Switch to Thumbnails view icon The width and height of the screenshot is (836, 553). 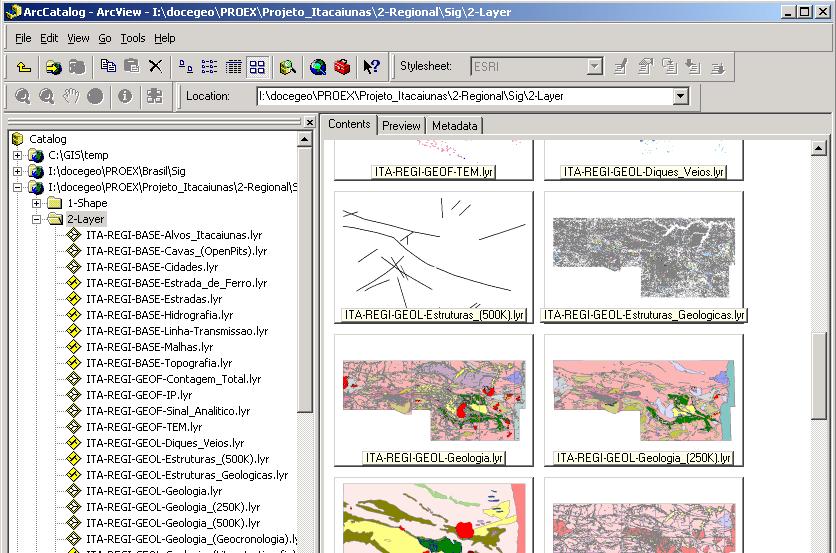257,67
